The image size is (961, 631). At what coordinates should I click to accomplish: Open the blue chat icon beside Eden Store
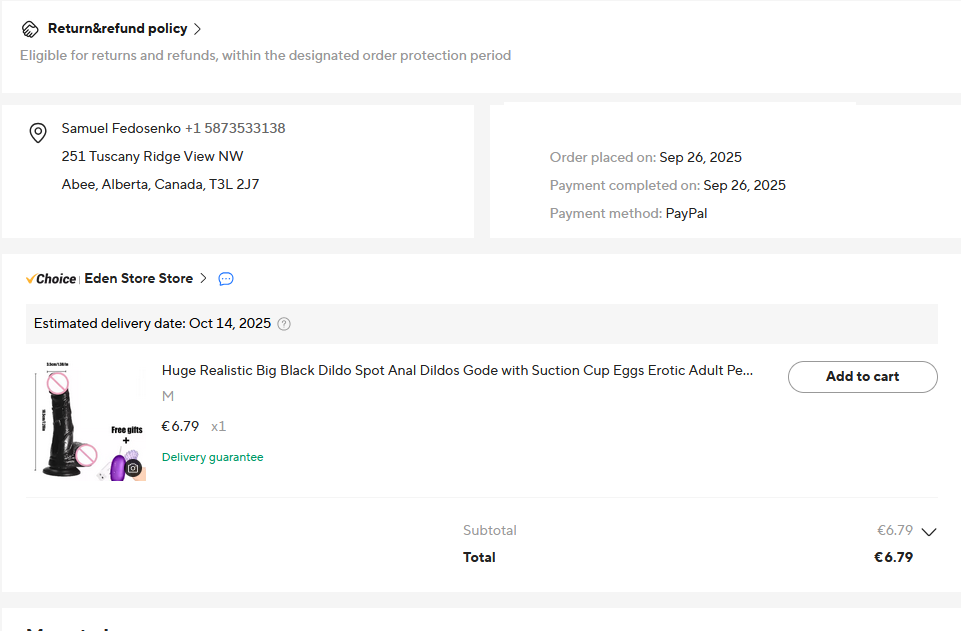pos(226,279)
